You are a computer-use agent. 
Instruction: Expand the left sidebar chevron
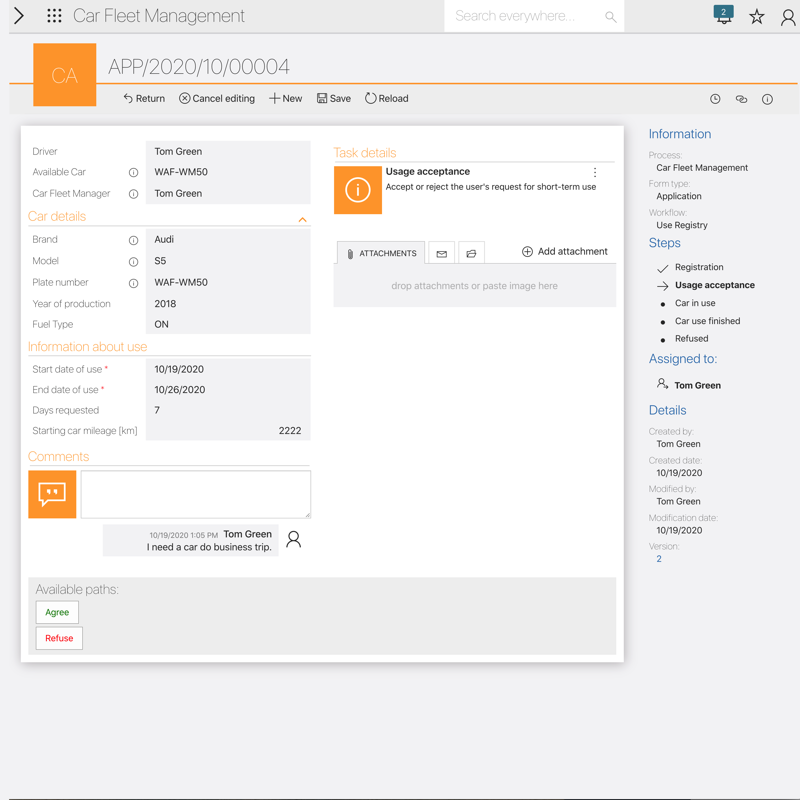click(x=18, y=16)
